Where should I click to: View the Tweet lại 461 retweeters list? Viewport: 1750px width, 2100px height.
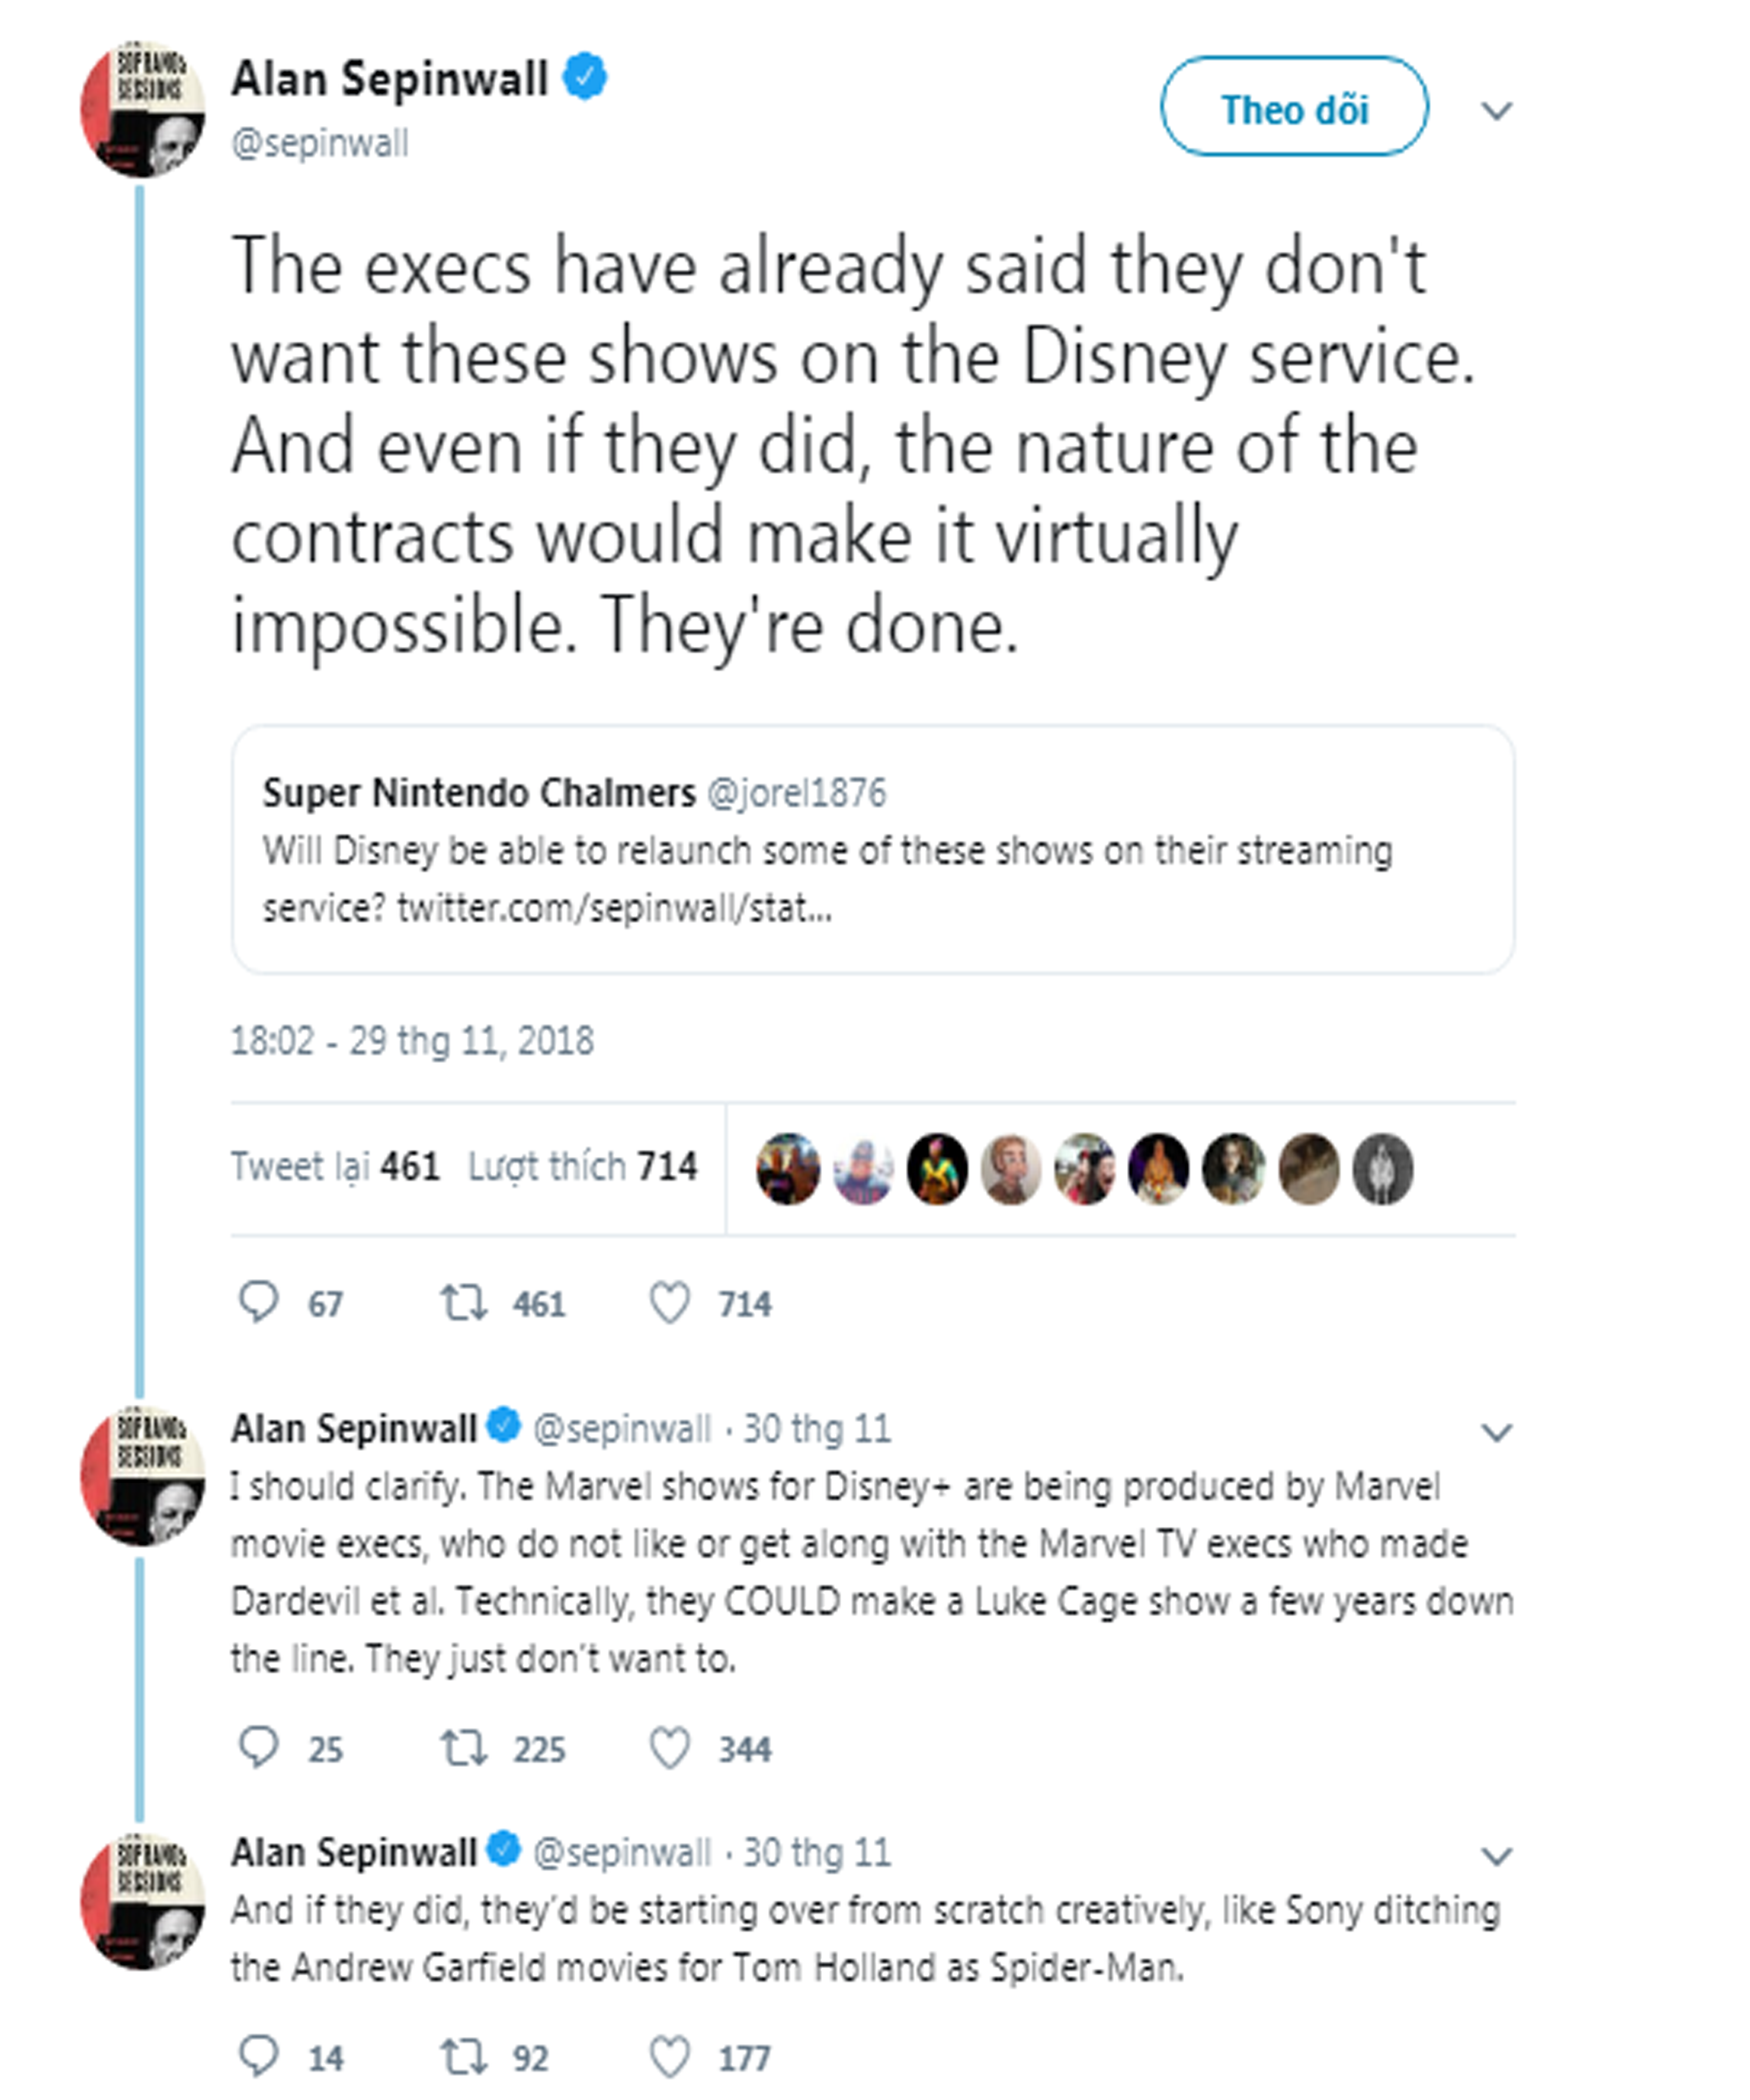tap(335, 1166)
